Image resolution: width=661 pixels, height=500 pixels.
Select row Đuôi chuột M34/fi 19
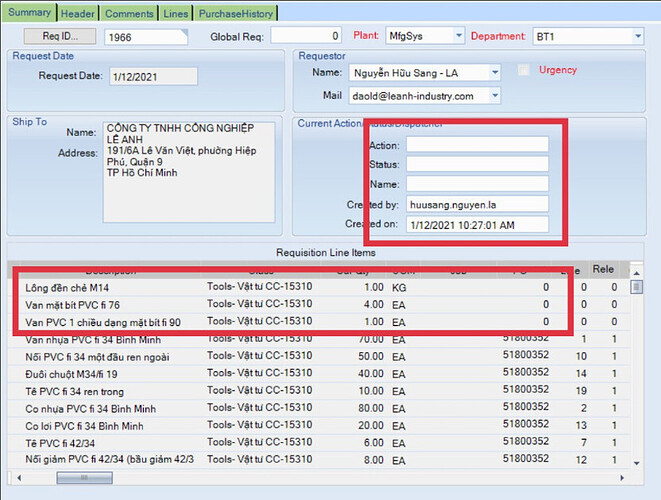coord(318,374)
